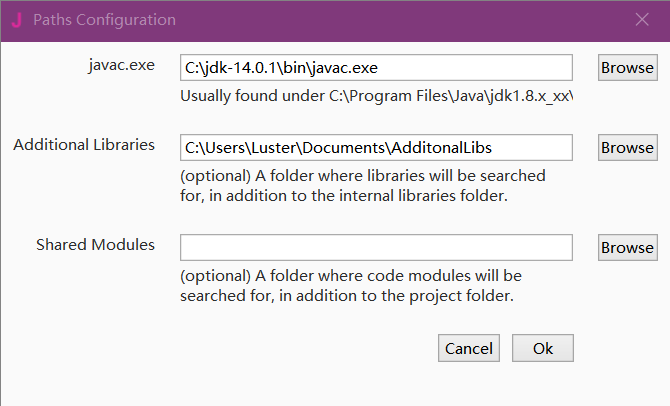670x406 pixels.
Task: Click the J application icon in title bar
Action: [17, 20]
